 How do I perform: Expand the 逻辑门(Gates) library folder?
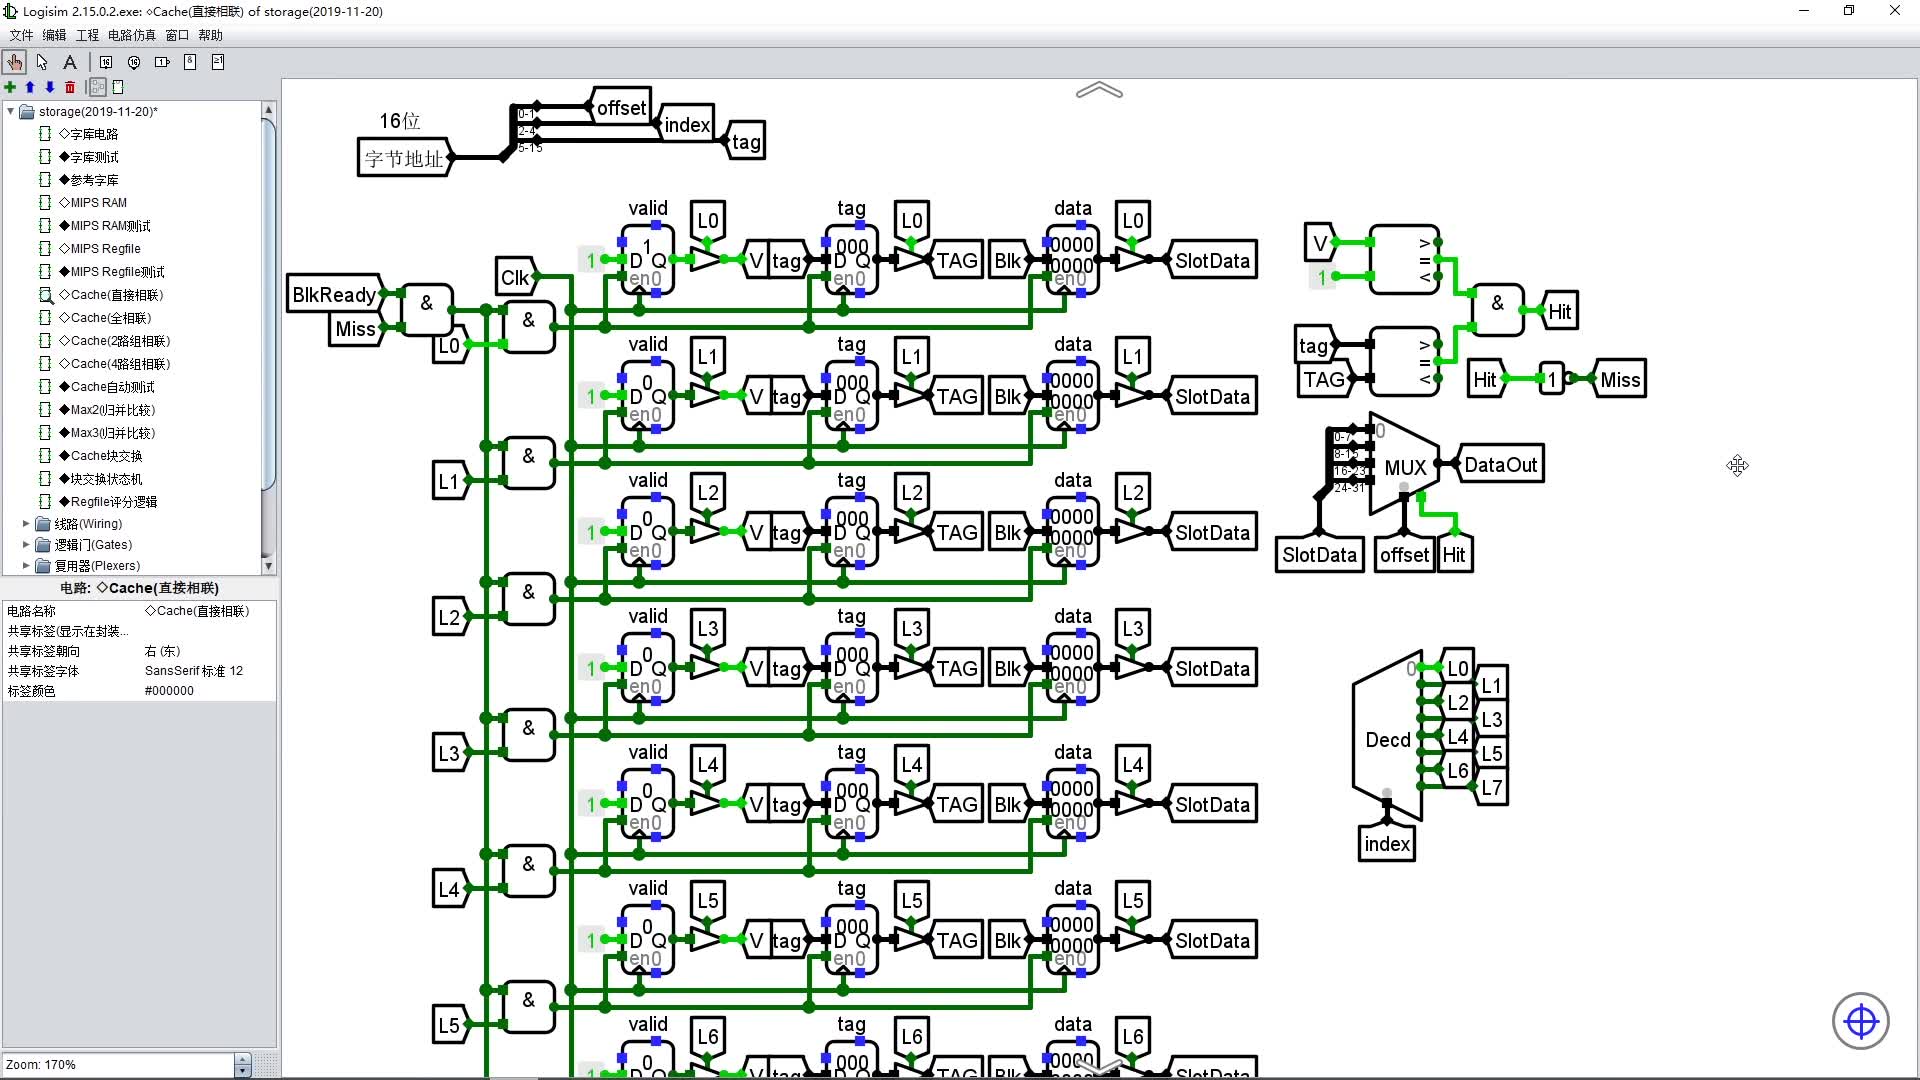tap(26, 544)
